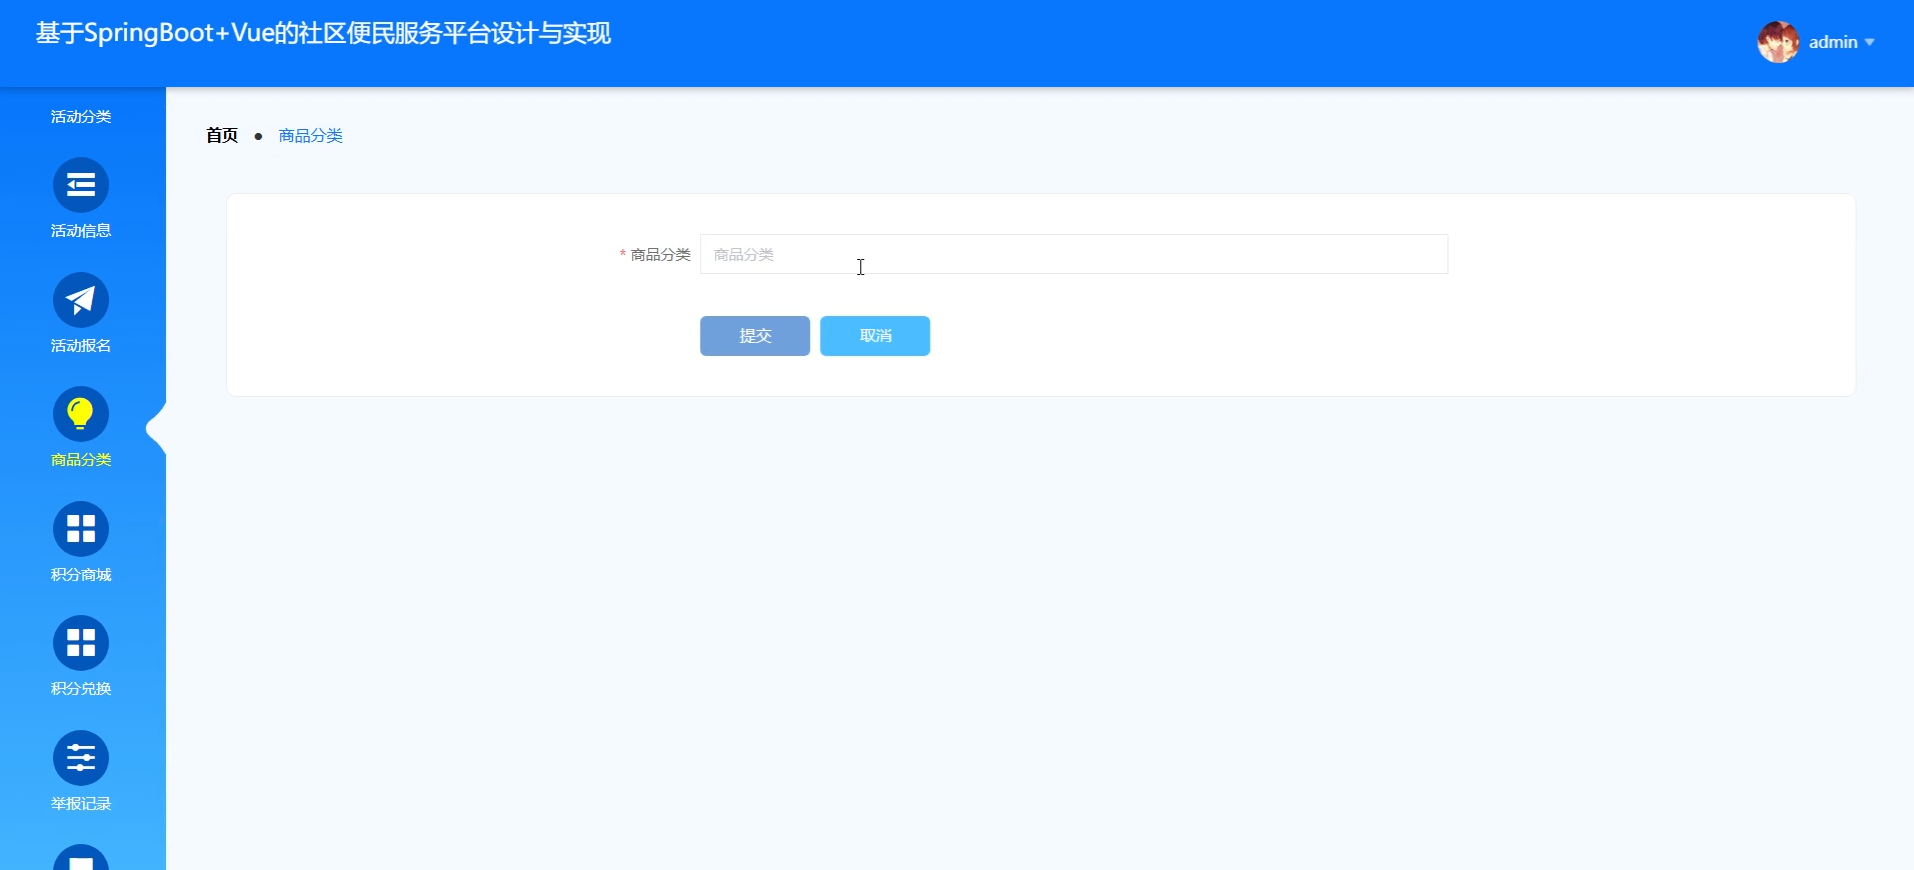
Task: Click the platform title in header
Action: pos(323,33)
